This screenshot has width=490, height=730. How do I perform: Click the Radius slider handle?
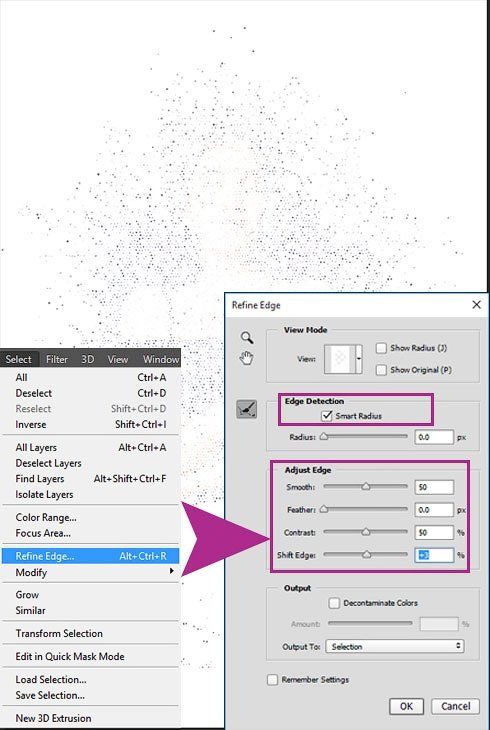pos(324,437)
